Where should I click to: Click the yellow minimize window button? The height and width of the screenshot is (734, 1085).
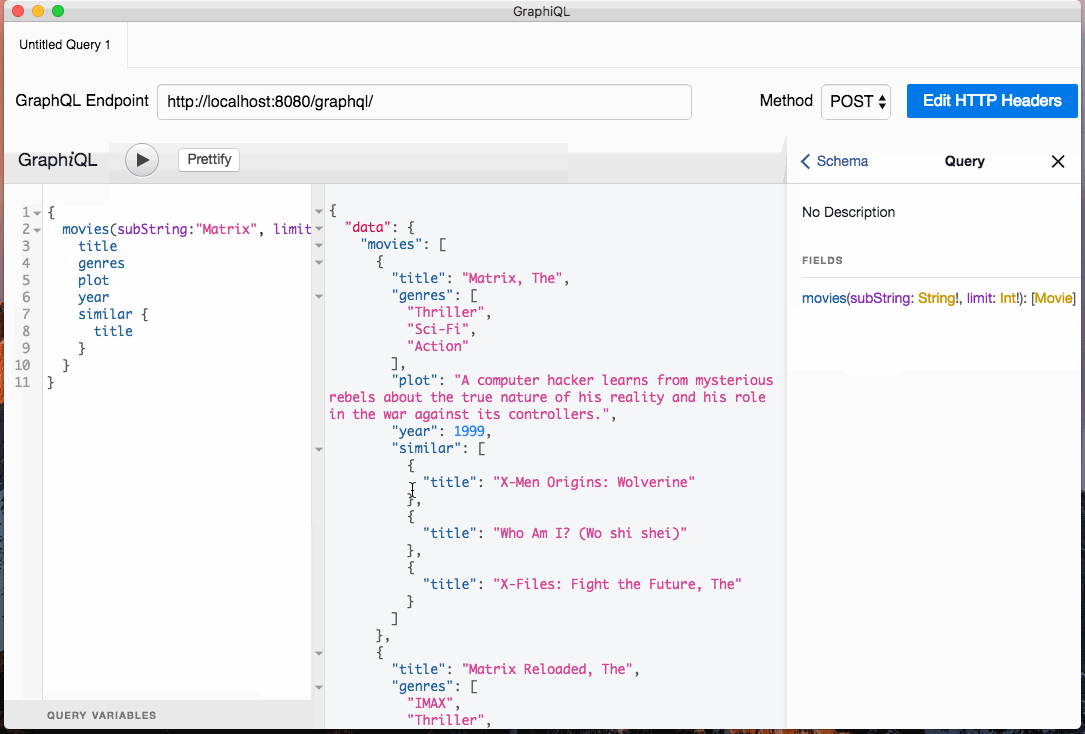coord(38,11)
